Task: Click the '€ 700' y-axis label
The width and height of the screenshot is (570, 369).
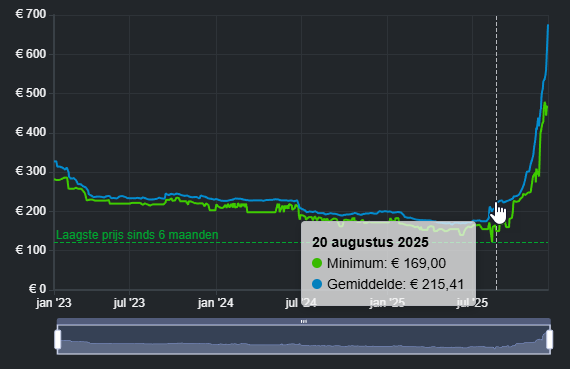Action: tap(31, 15)
